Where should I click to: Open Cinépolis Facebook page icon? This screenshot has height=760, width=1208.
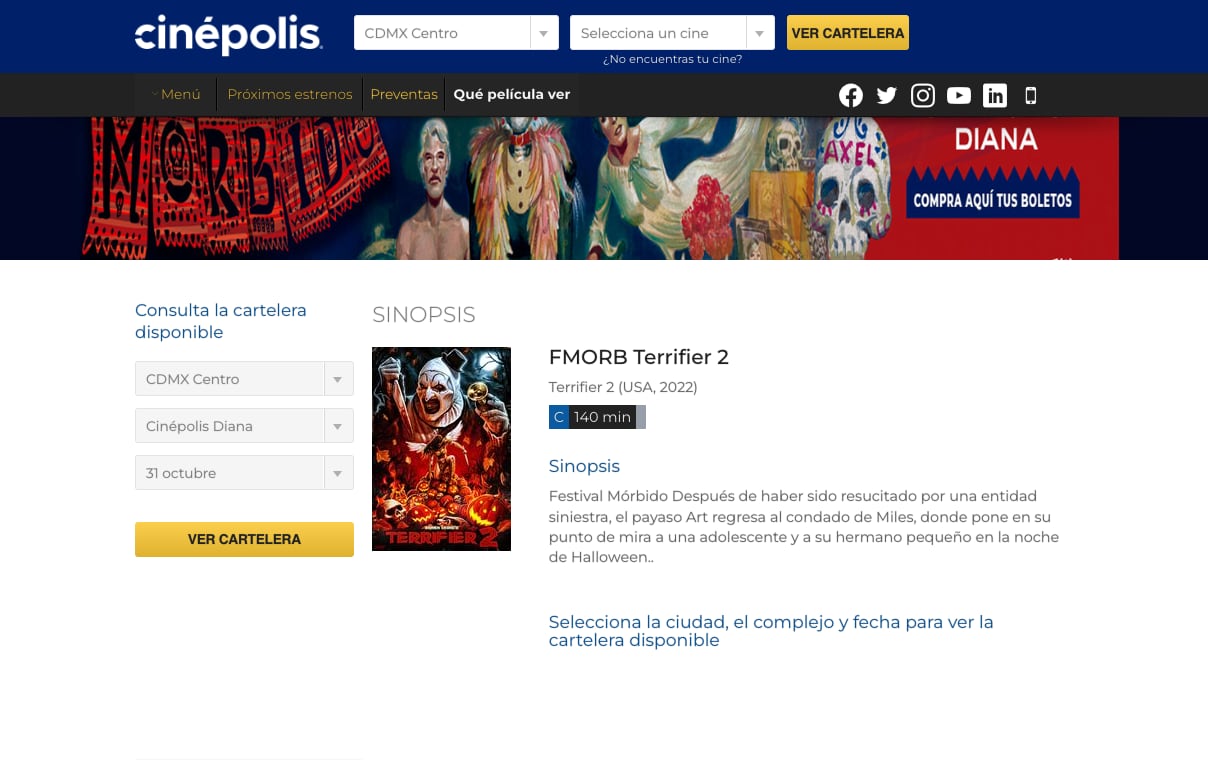[851, 95]
